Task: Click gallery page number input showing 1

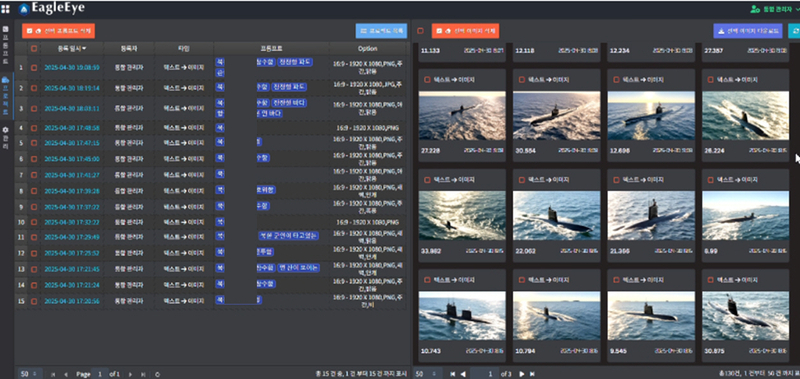Action: [485, 374]
